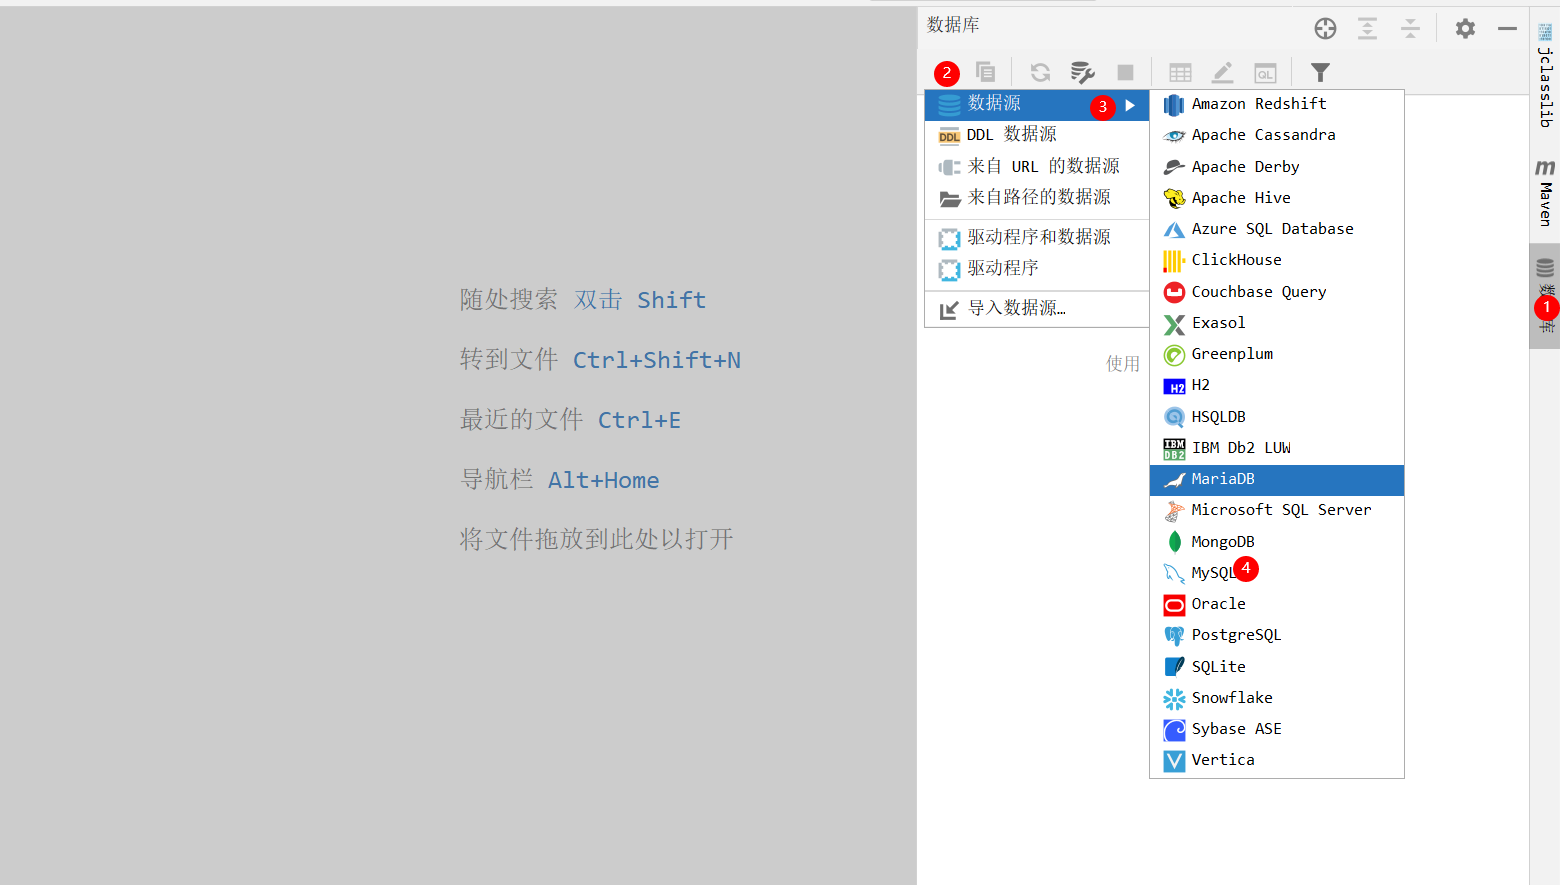Choose H2 data source
The height and width of the screenshot is (885, 1560).
pyautogui.click(x=1277, y=385)
